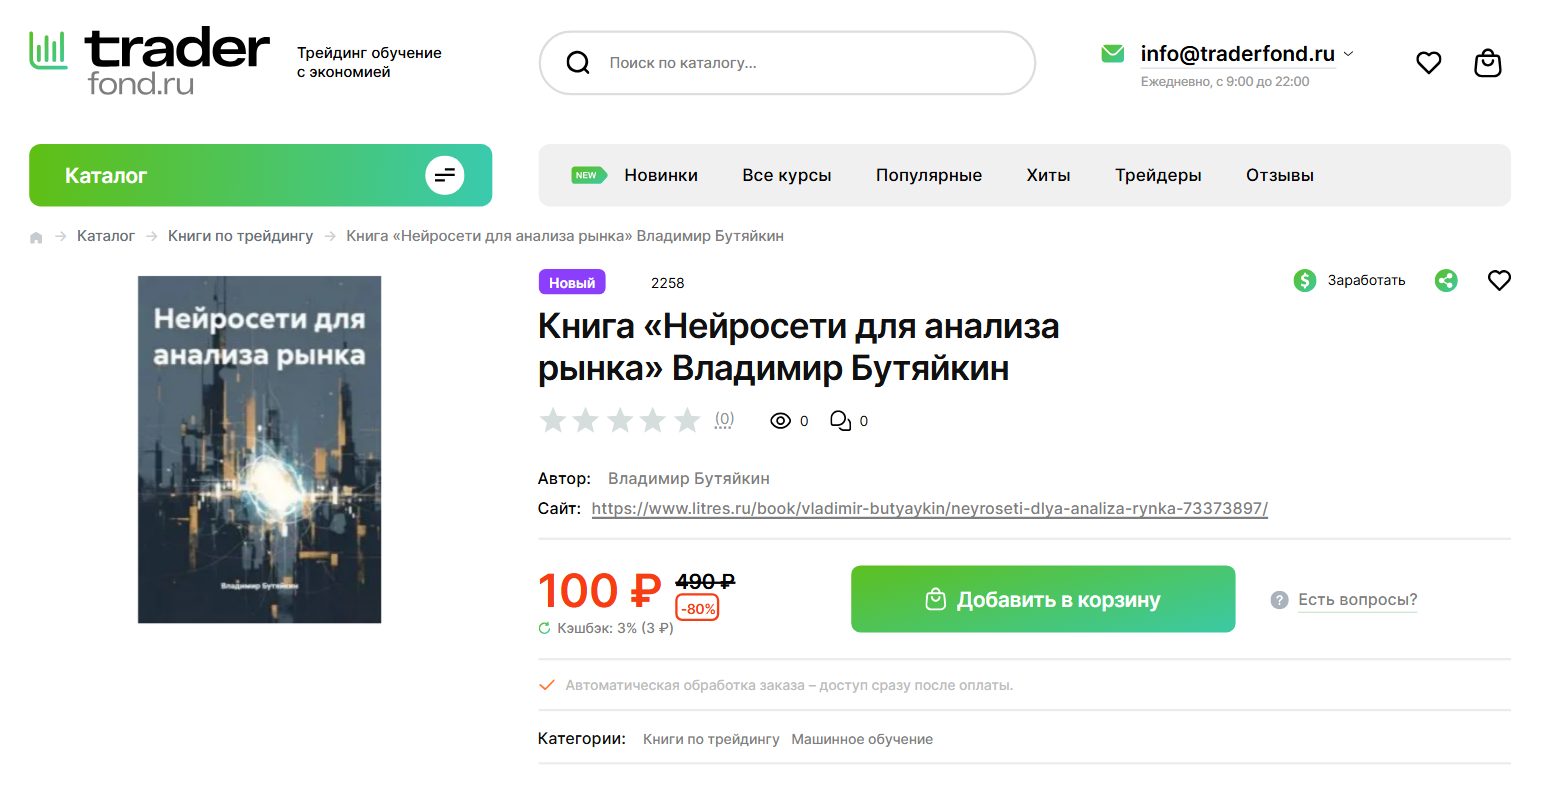Open the Каталог menu
The width and height of the screenshot is (1557, 792).
(x=260, y=175)
